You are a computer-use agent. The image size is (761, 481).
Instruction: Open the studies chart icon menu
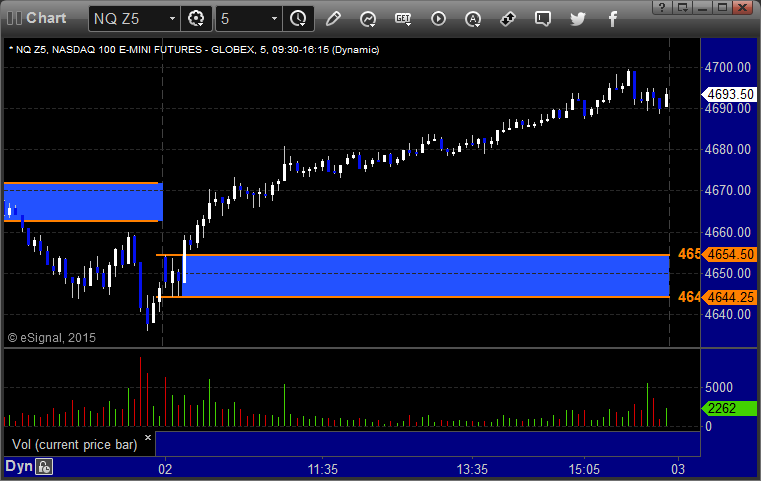click(368, 19)
